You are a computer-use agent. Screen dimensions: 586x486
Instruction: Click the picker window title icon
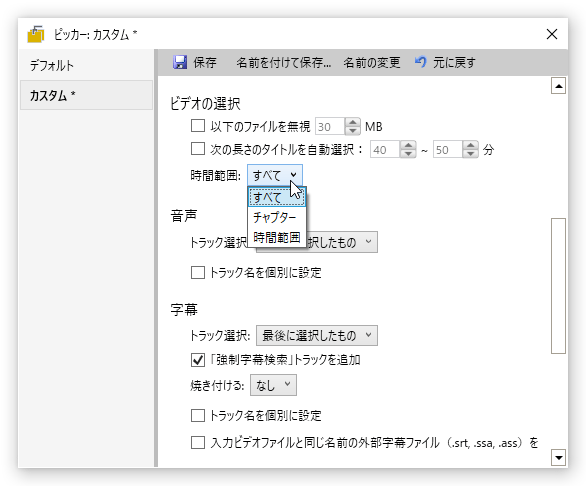click(x=36, y=34)
